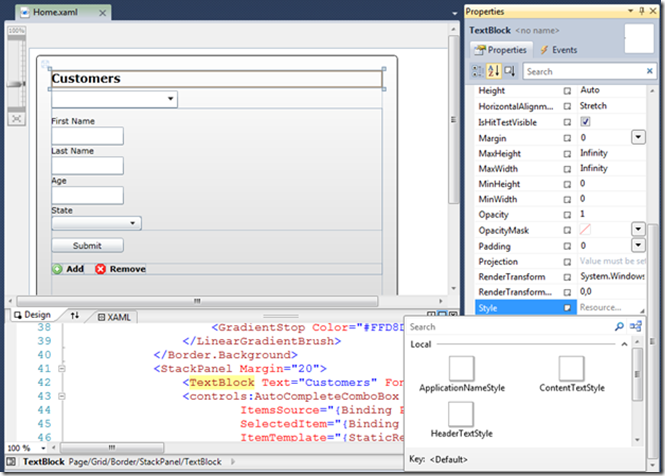Toggle the IsHitTestVisible checkbox

pyautogui.click(x=585, y=122)
